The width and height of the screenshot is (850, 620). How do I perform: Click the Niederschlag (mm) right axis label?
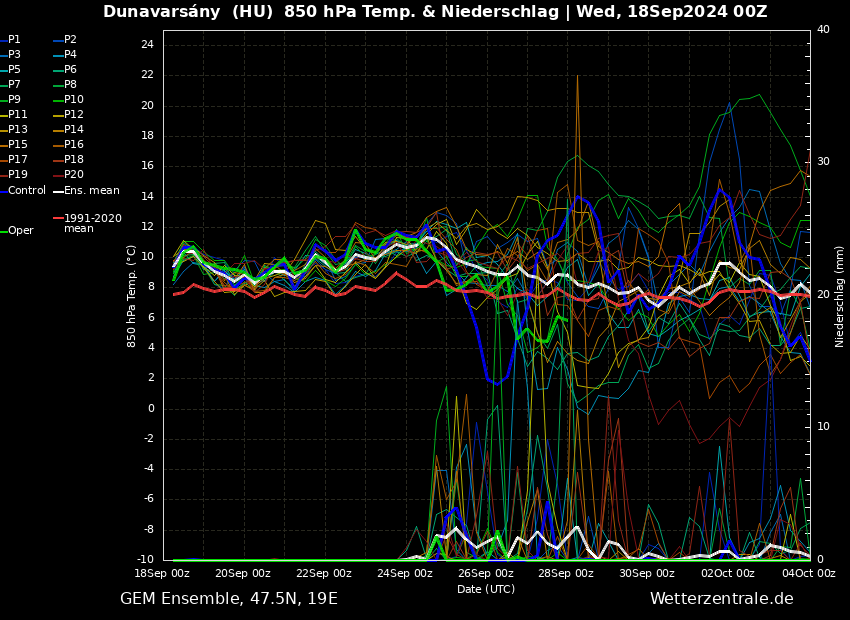(x=840, y=296)
